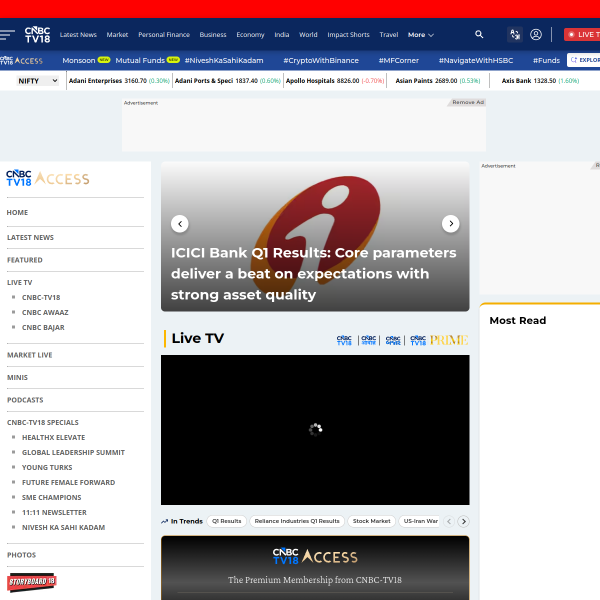Open the Storyboard18 logo link
This screenshot has width=600, height=600.
coord(32,582)
